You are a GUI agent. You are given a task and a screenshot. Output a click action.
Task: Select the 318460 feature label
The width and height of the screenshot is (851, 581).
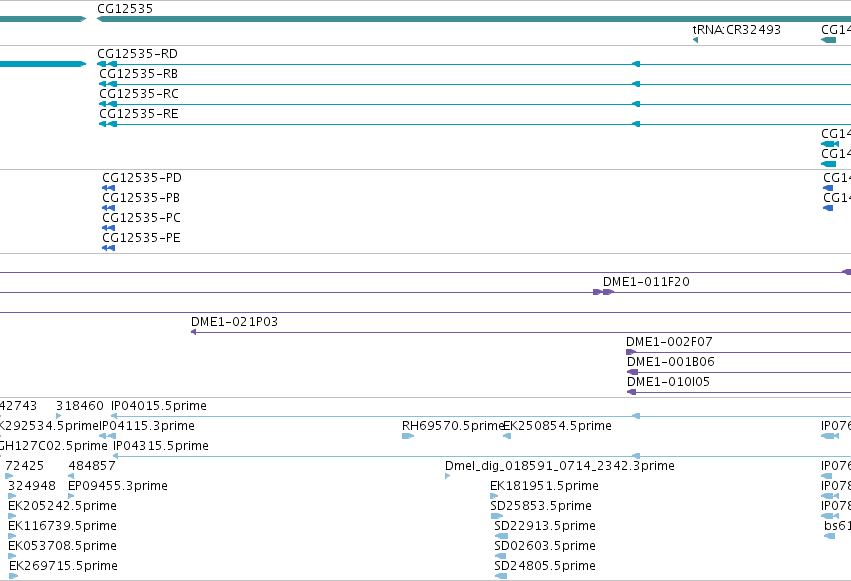(x=80, y=406)
